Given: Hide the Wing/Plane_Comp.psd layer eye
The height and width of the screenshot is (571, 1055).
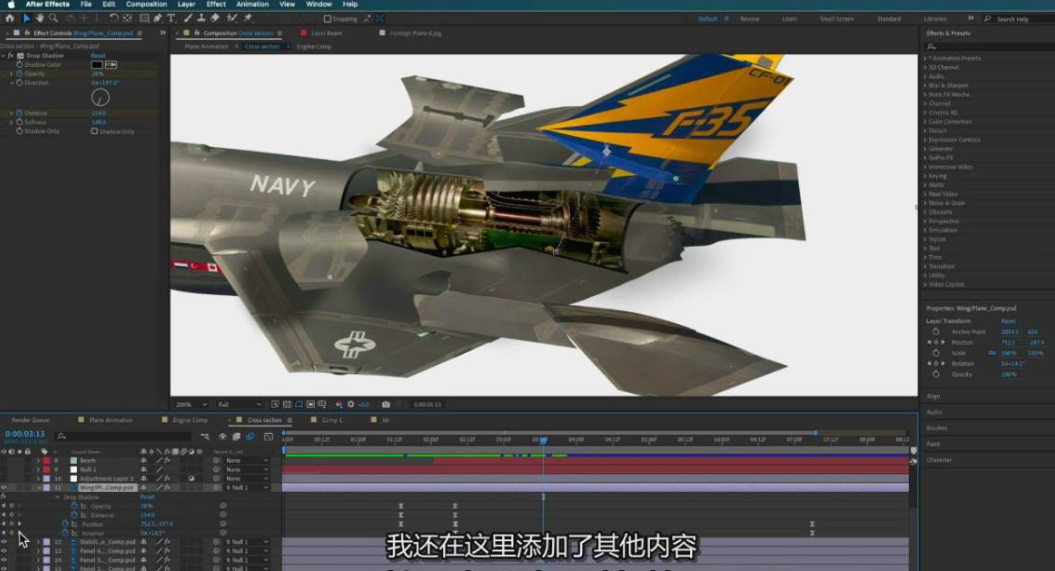Looking at the screenshot, I should pyautogui.click(x=4, y=487).
